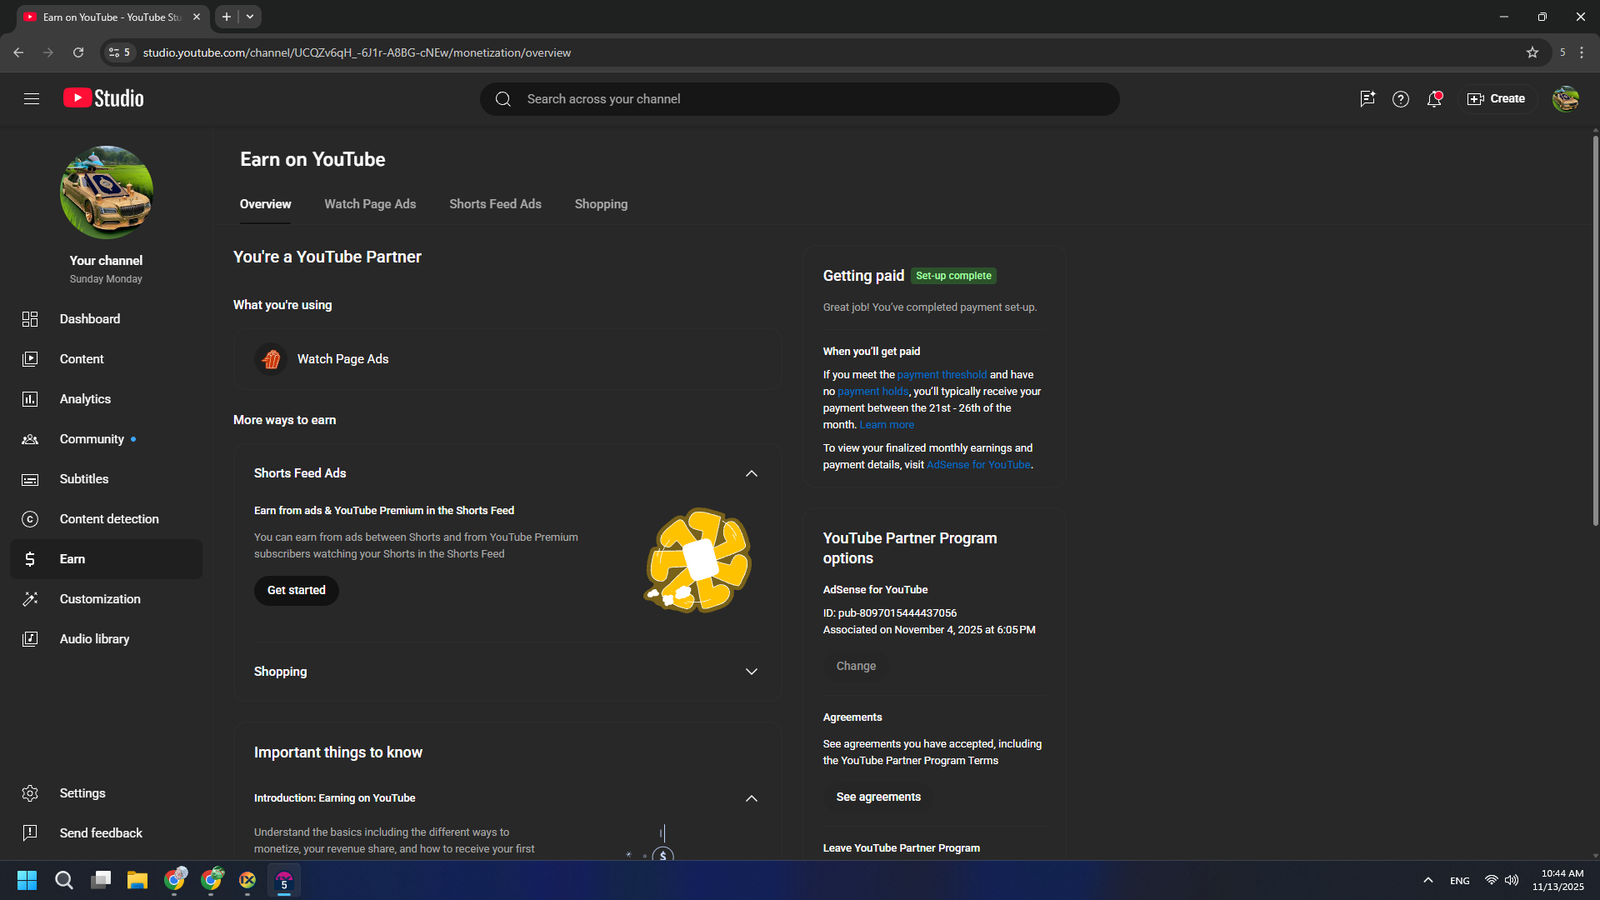
Task: Open the Studio hamburger navigation menu
Action: (32, 99)
